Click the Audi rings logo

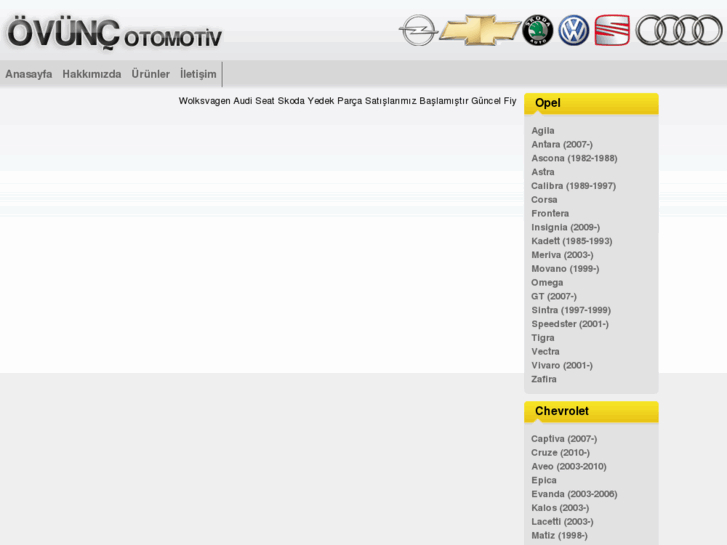679,31
